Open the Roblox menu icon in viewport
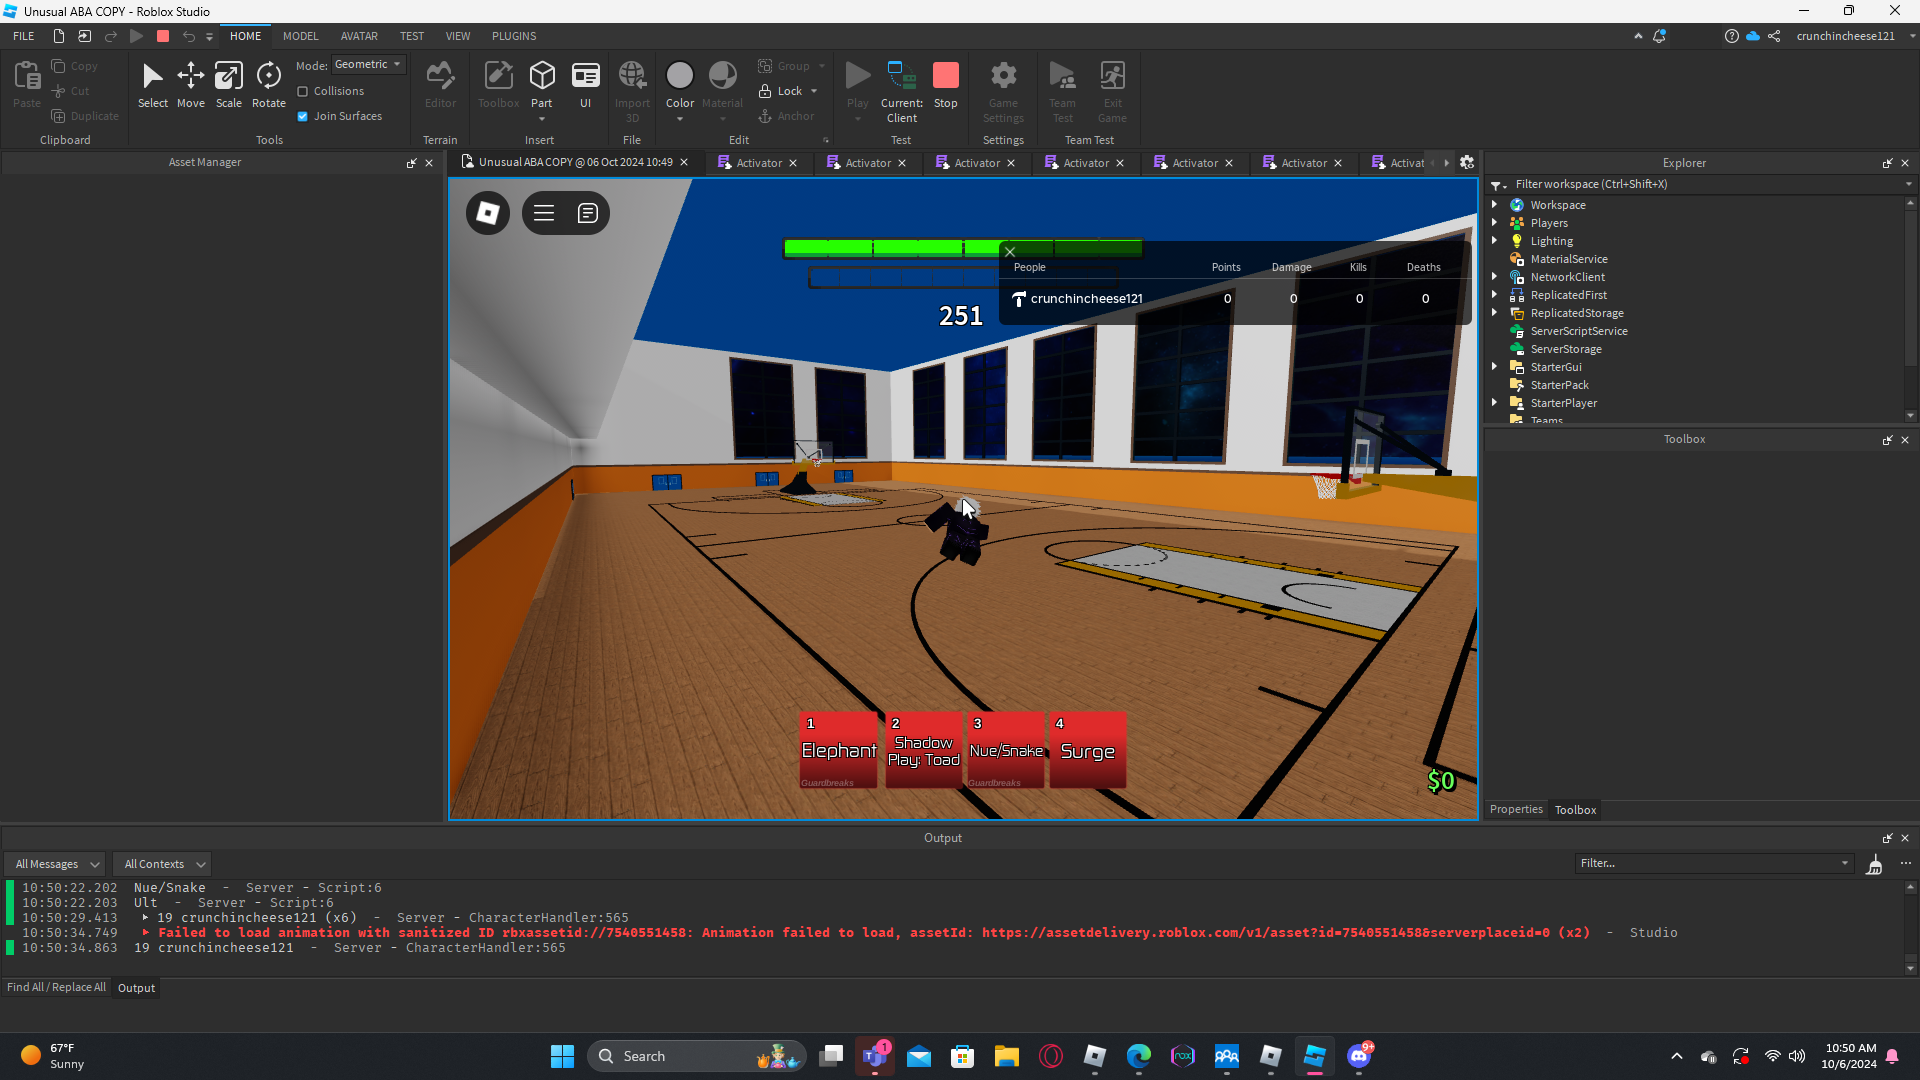Screen dimensions: 1920x1080 tap(488, 213)
